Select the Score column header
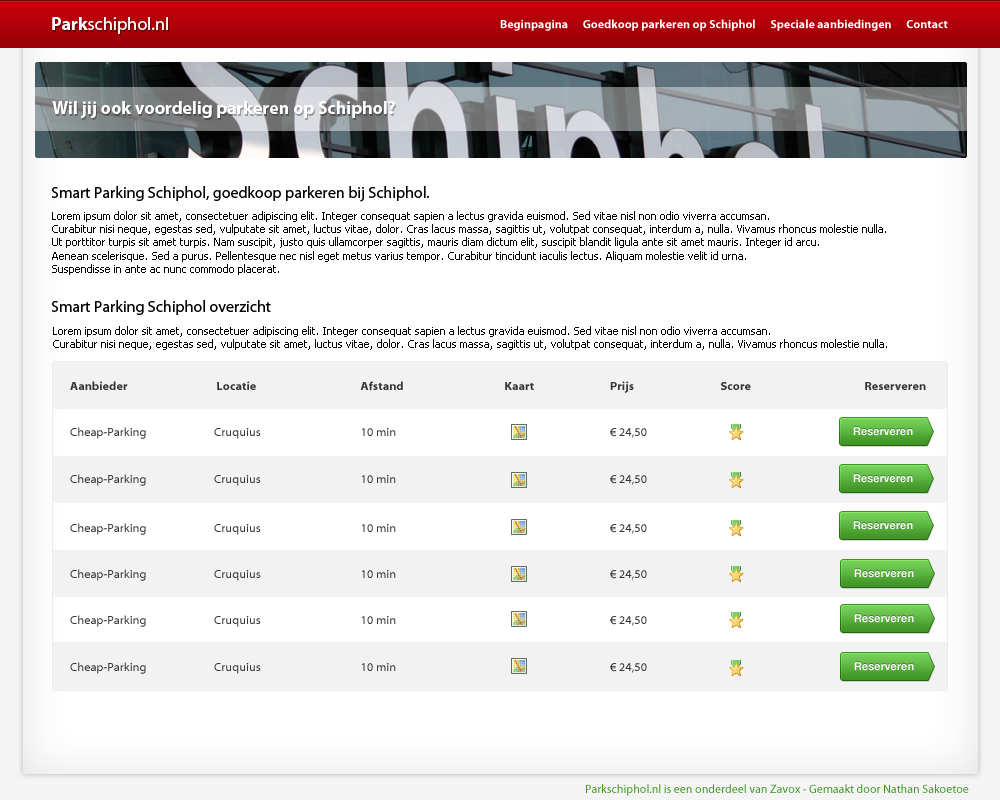The width and height of the screenshot is (1000, 800). click(x=735, y=386)
